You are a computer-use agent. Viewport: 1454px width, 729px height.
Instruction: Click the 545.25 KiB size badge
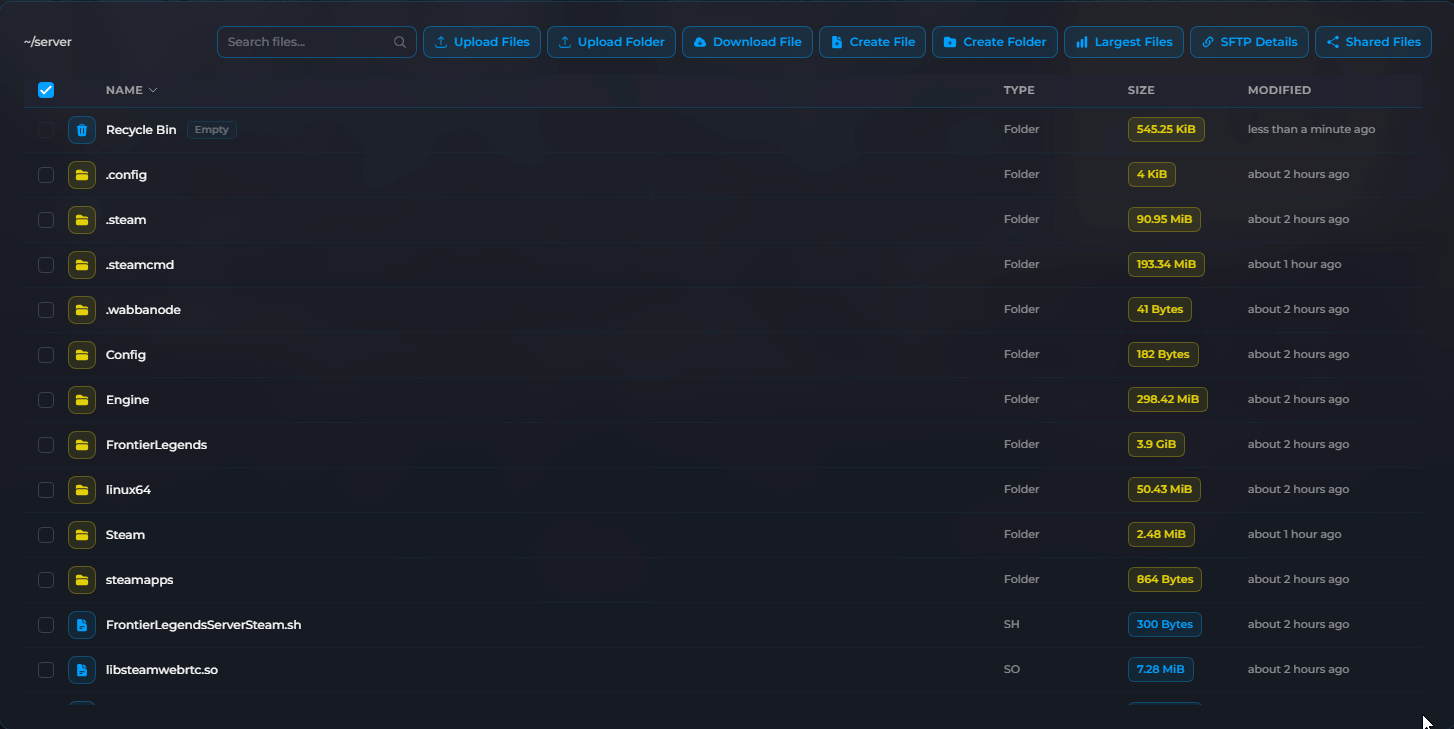coord(1166,129)
